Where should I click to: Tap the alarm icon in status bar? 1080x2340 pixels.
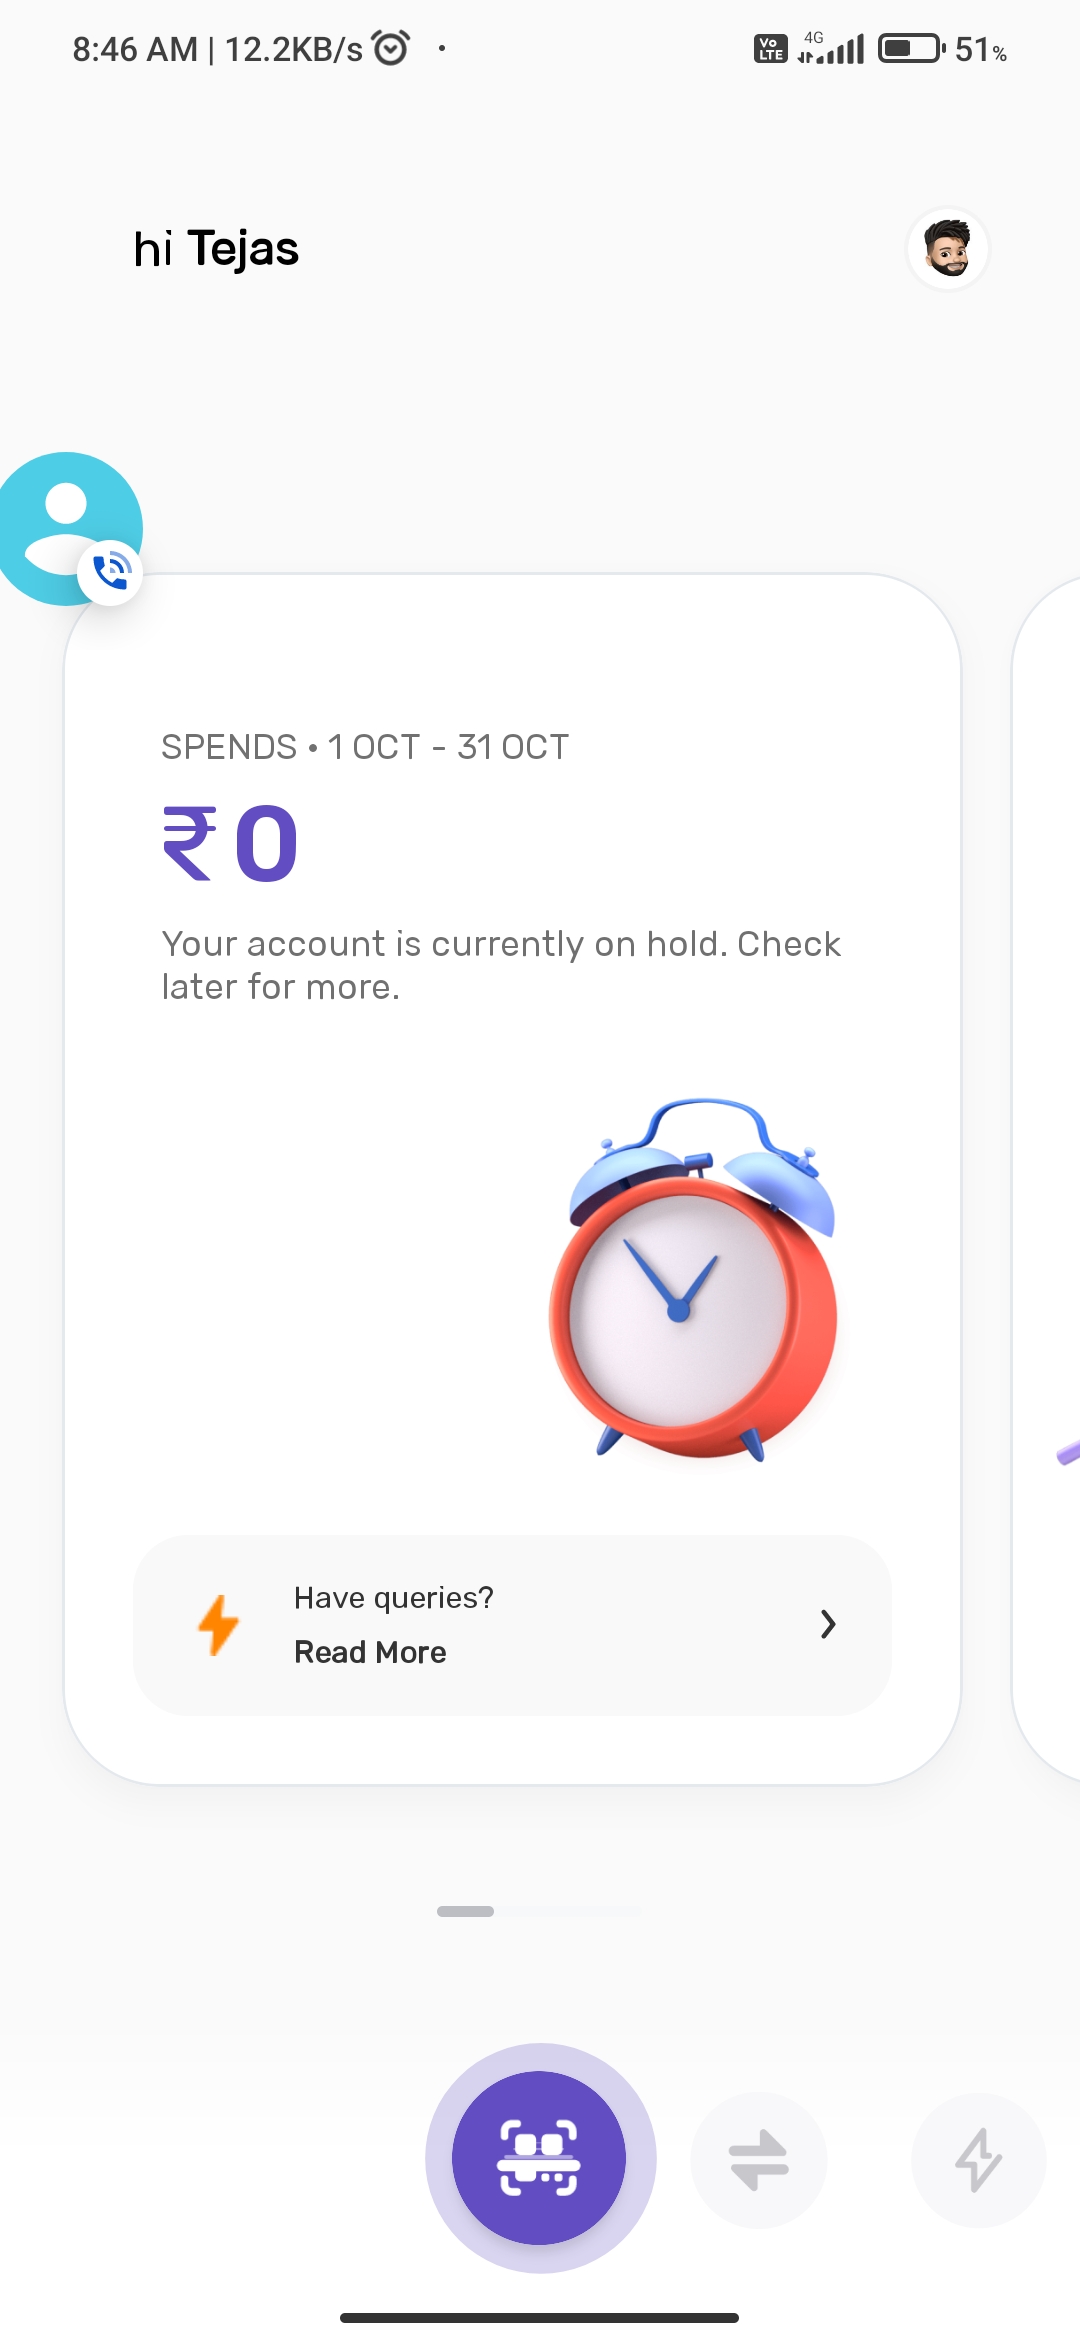[390, 48]
